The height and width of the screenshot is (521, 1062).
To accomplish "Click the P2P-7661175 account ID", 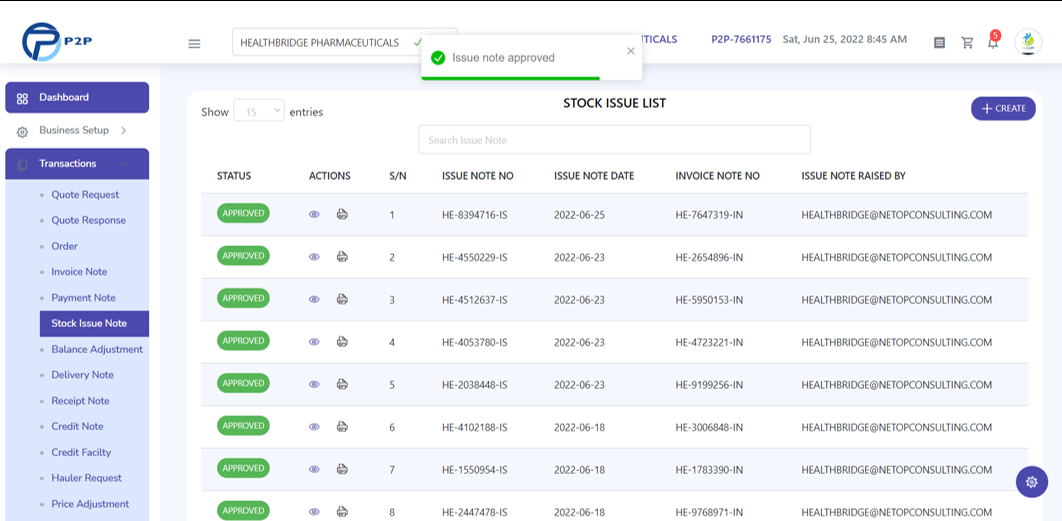I will [741, 39].
